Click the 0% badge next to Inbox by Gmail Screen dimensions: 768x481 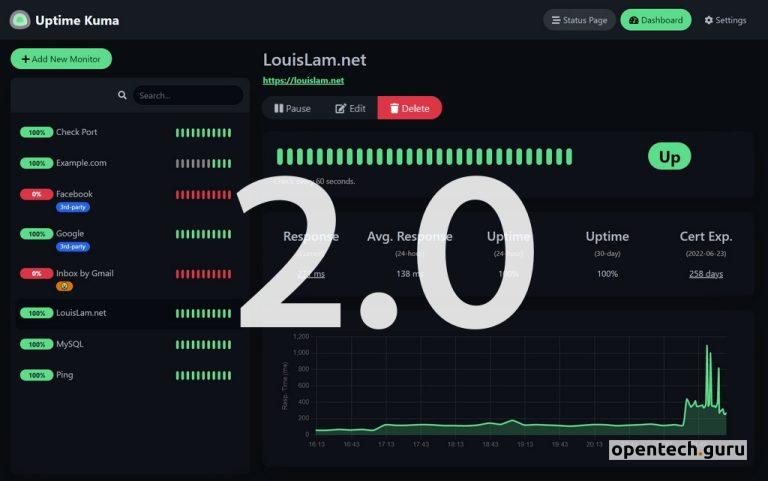click(37, 273)
